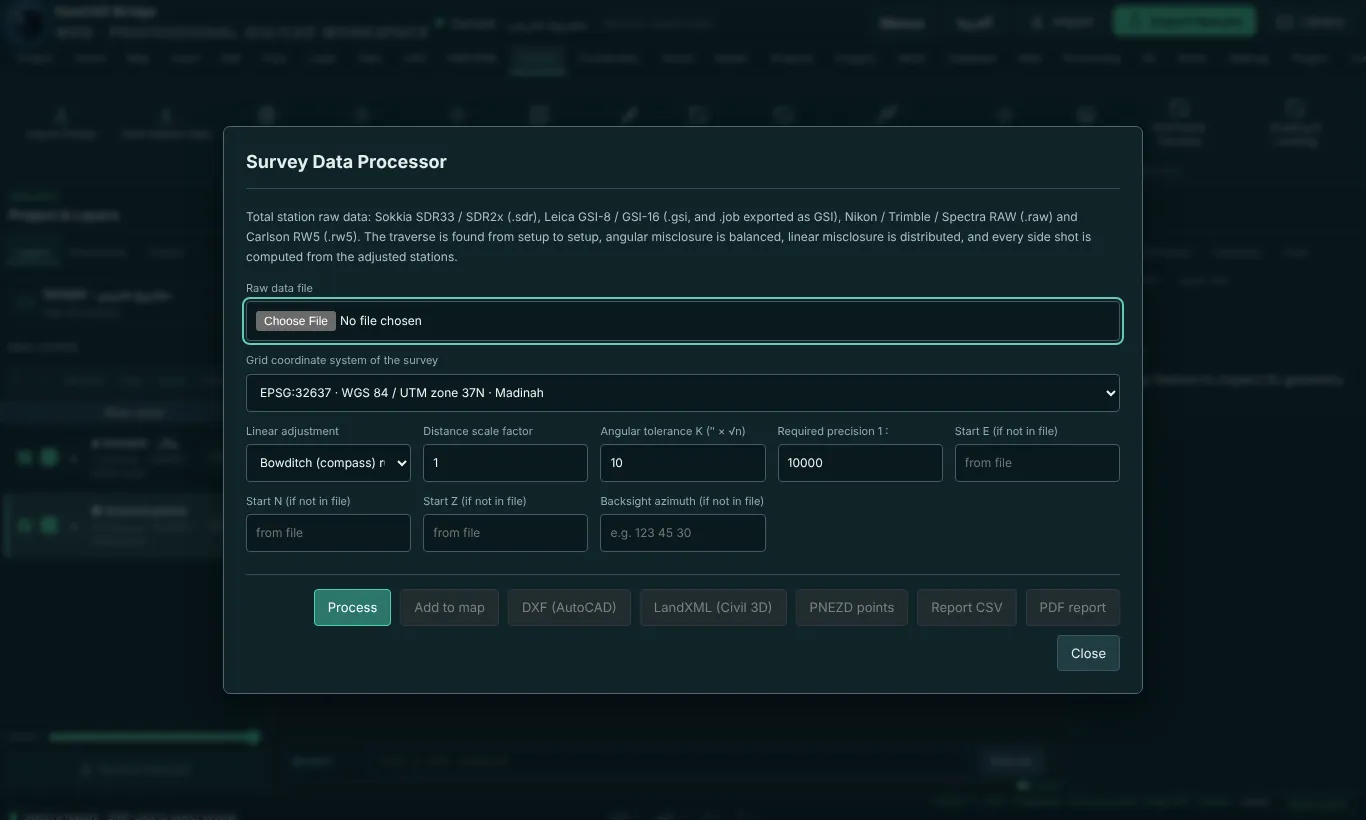This screenshot has height=820, width=1366.
Task: Click the Backsight azimuth input field
Action: (x=683, y=533)
